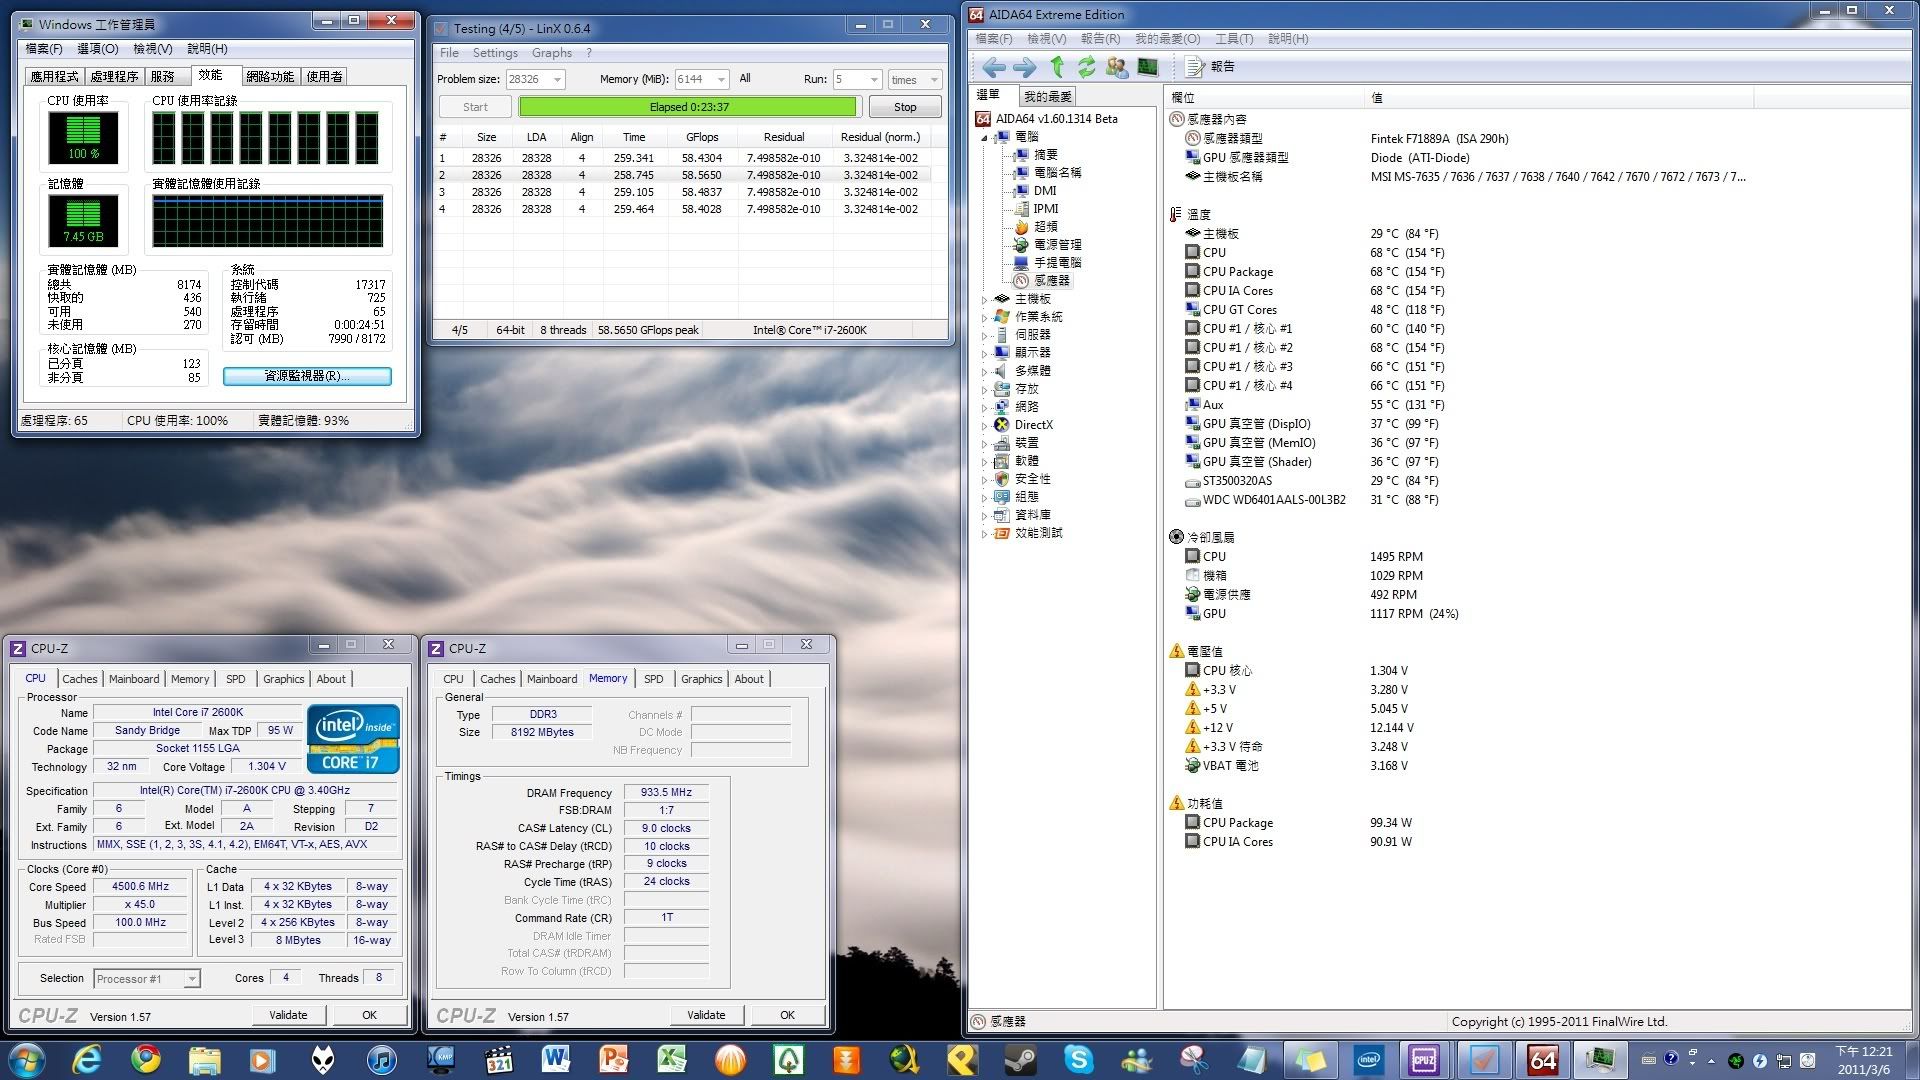Select 摘要 summary item in AIDA64 tree
Screen dimensions: 1920x1080
coord(1035,155)
